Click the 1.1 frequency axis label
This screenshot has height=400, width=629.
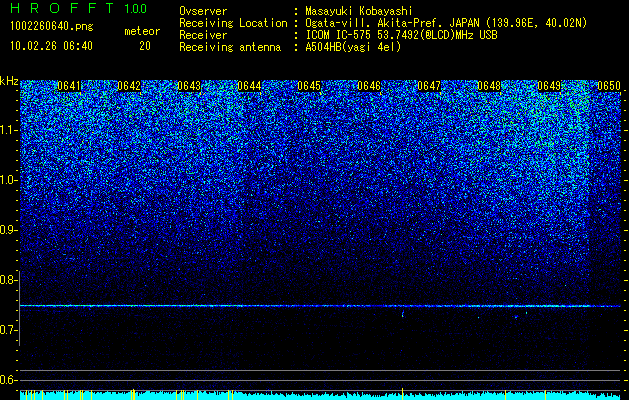(x=9, y=130)
